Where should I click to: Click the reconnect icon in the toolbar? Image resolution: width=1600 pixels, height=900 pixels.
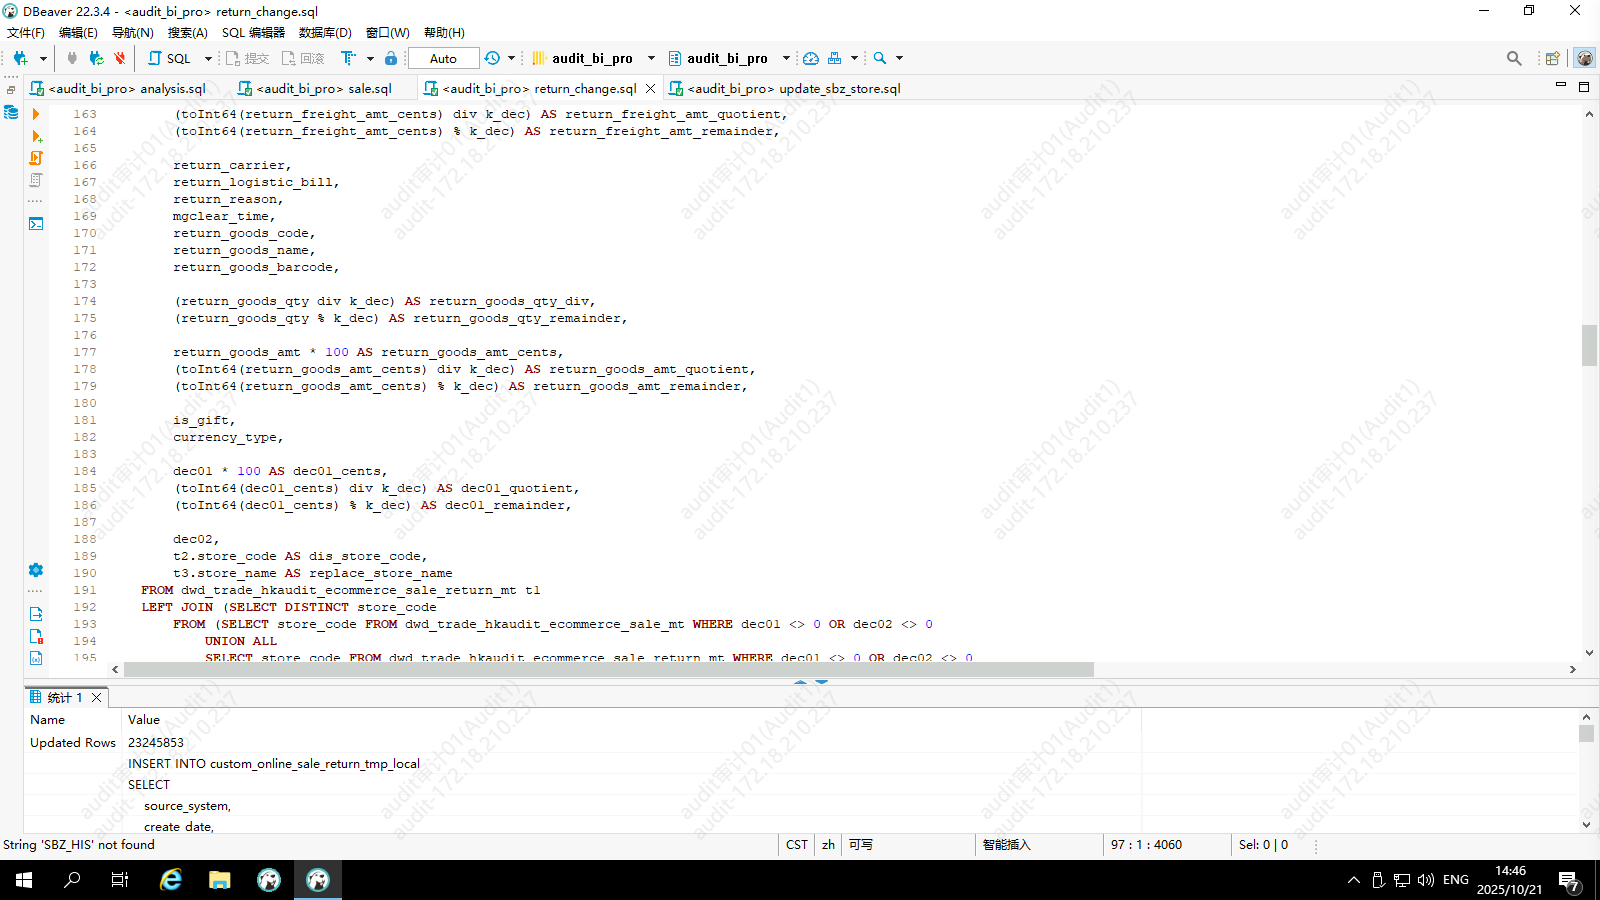tap(96, 58)
